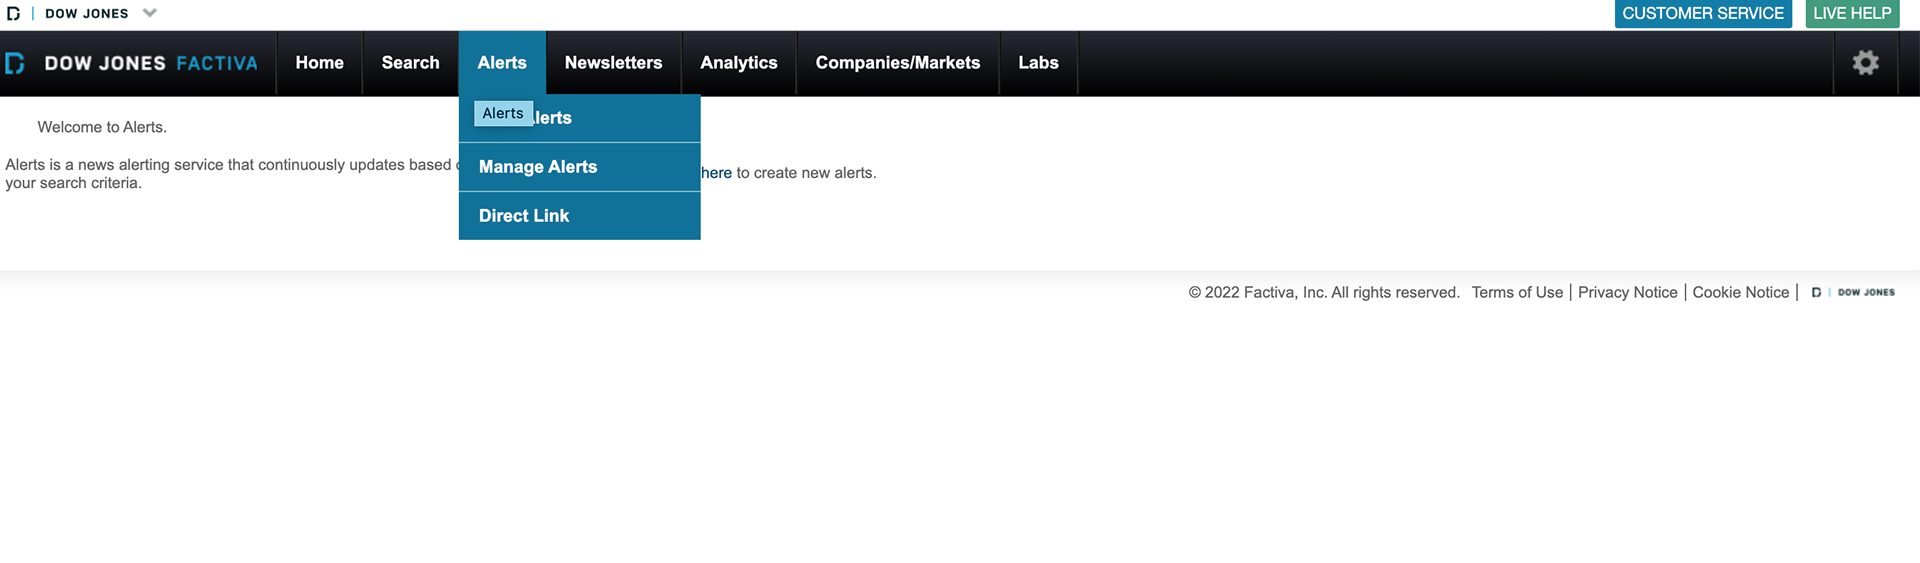
Task: Click the Dow Jones Factiva logo
Action: coord(131,63)
